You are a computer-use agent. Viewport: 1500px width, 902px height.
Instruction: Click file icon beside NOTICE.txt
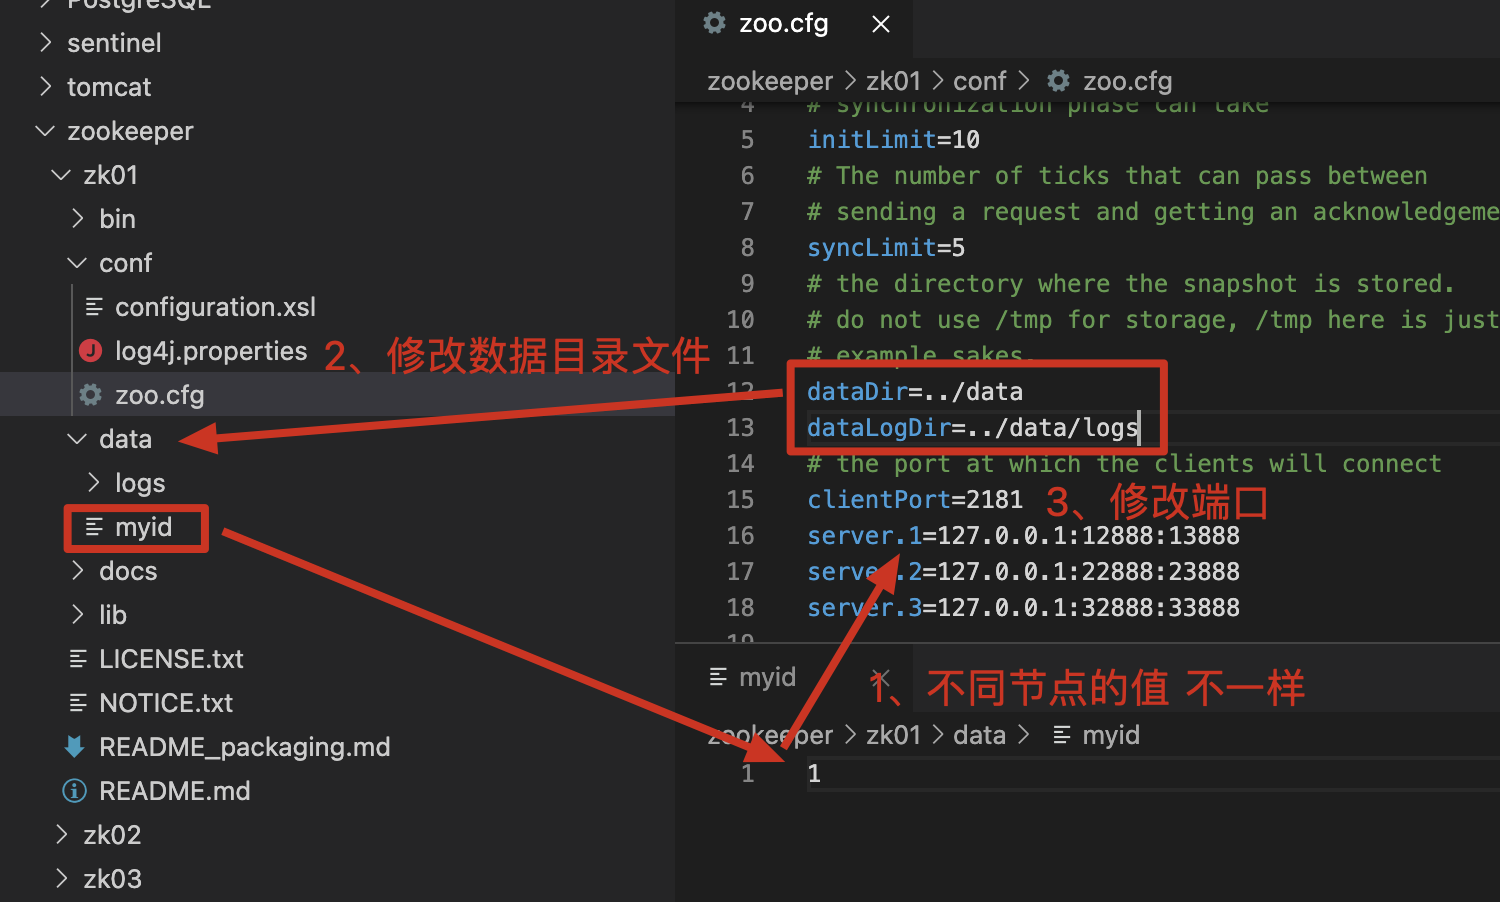78,702
